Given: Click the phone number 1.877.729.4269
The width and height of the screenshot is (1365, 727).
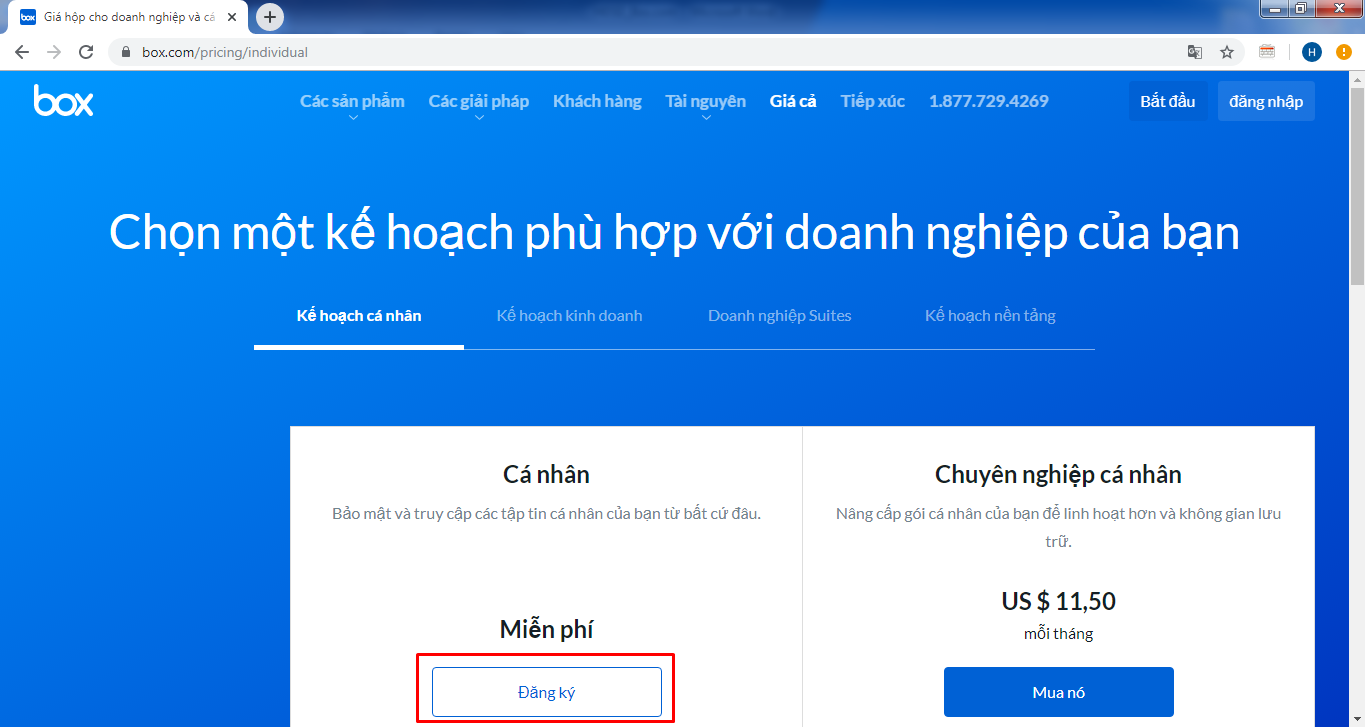Looking at the screenshot, I should [x=989, y=101].
